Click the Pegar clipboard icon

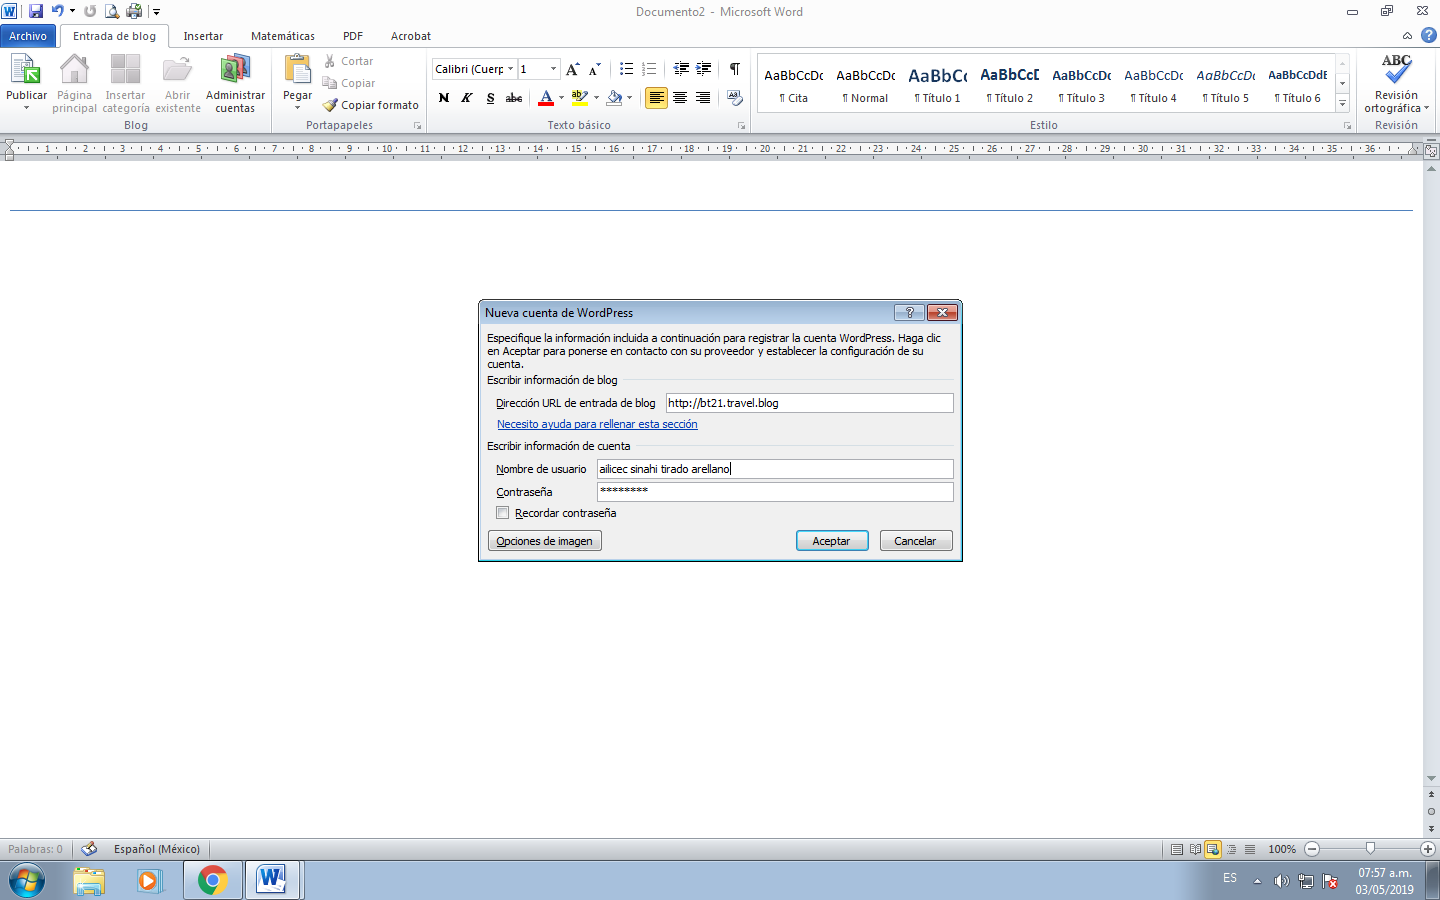[297, 70]
